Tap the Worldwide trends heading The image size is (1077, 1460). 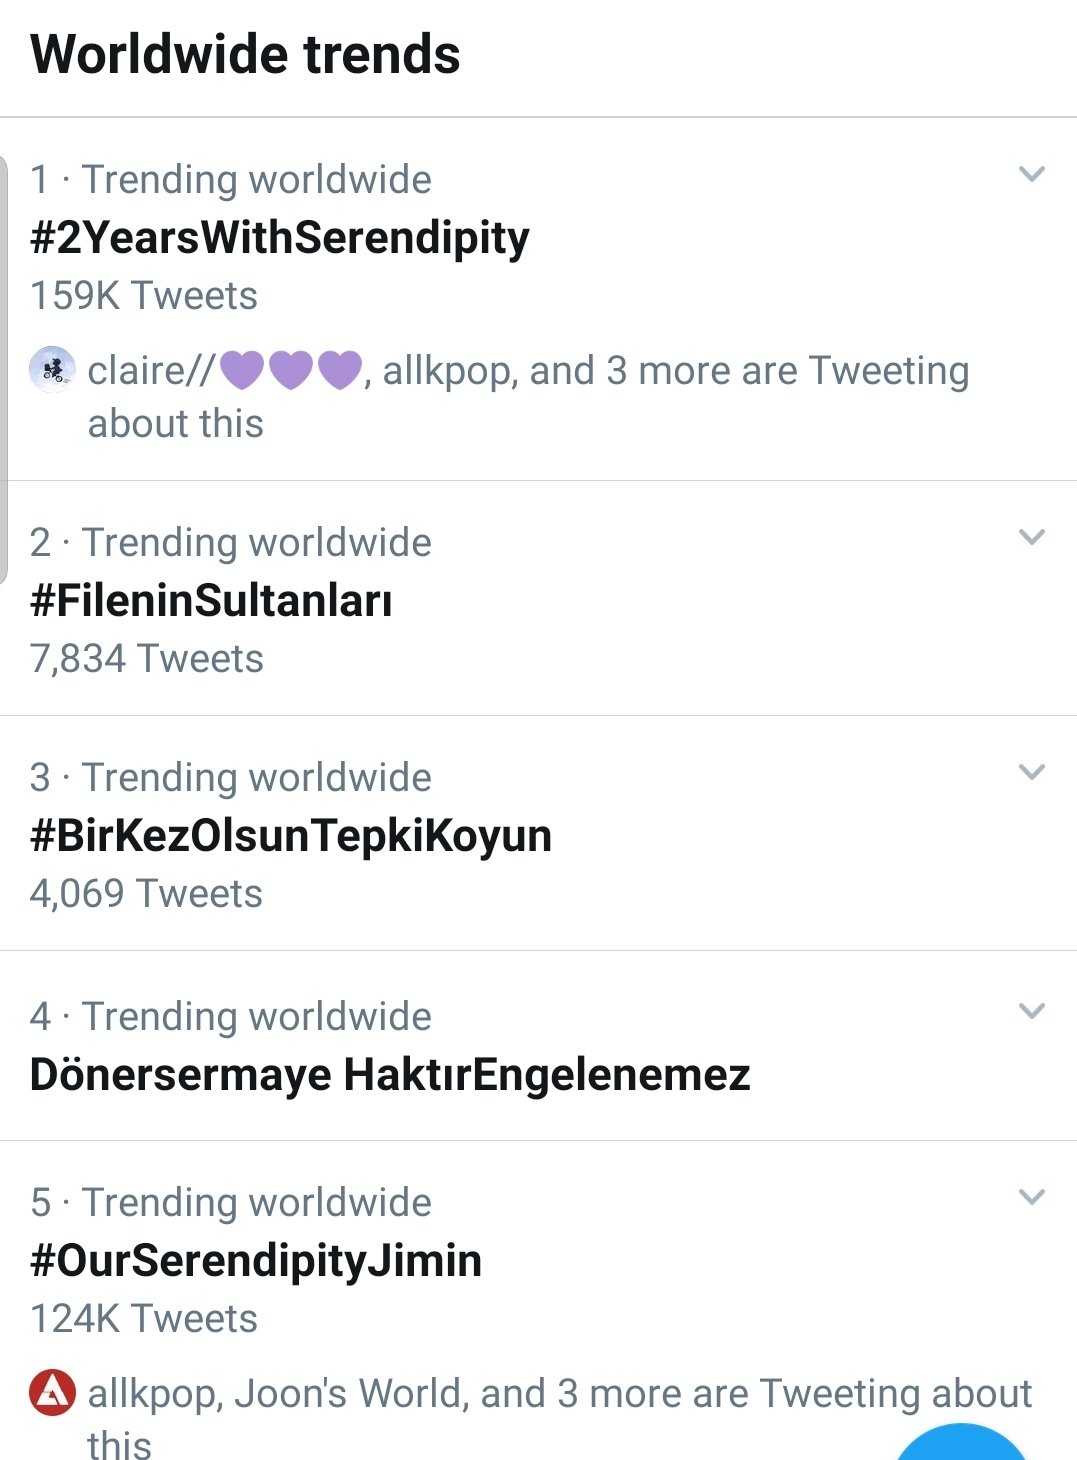[x=245, y=54]
